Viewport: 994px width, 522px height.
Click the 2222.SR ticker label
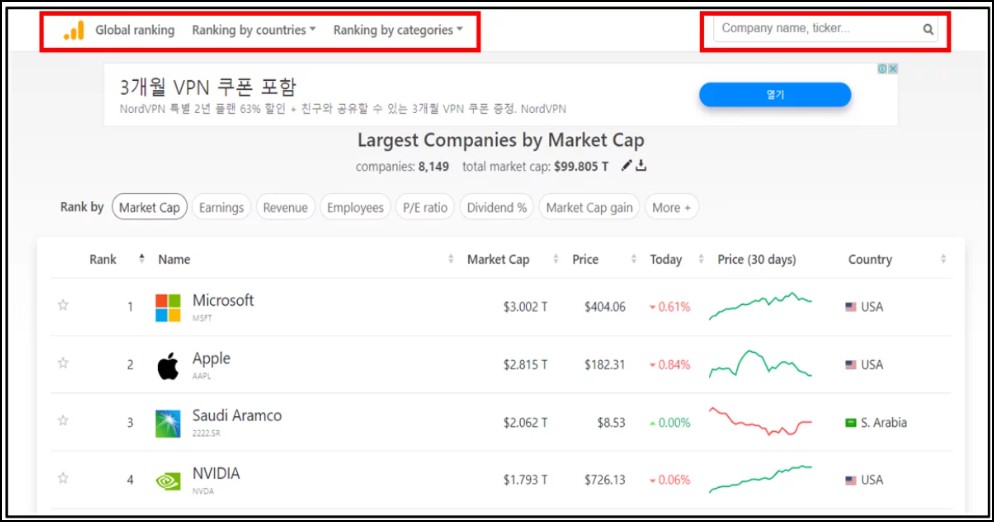coord(206,433)
